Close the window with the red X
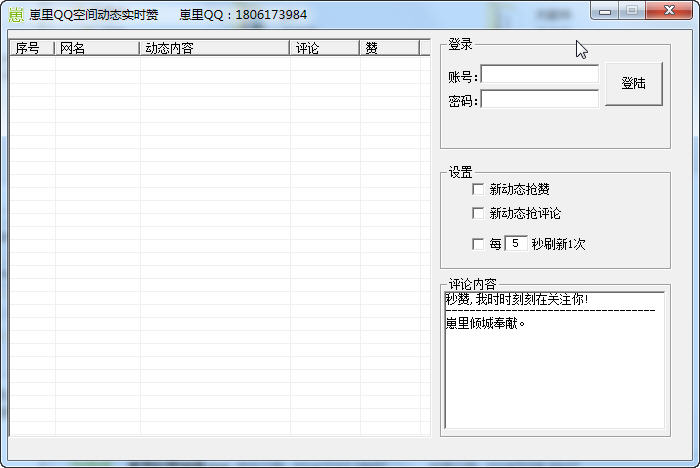 tap(669, 11)
